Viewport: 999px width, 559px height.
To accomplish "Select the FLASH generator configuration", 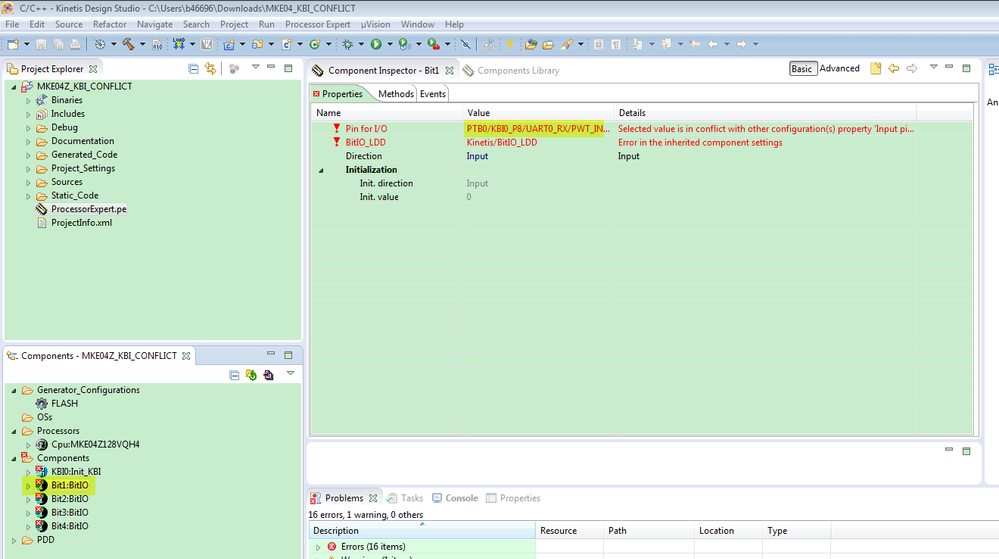I will pyautogui.click(x=64, y=403).
